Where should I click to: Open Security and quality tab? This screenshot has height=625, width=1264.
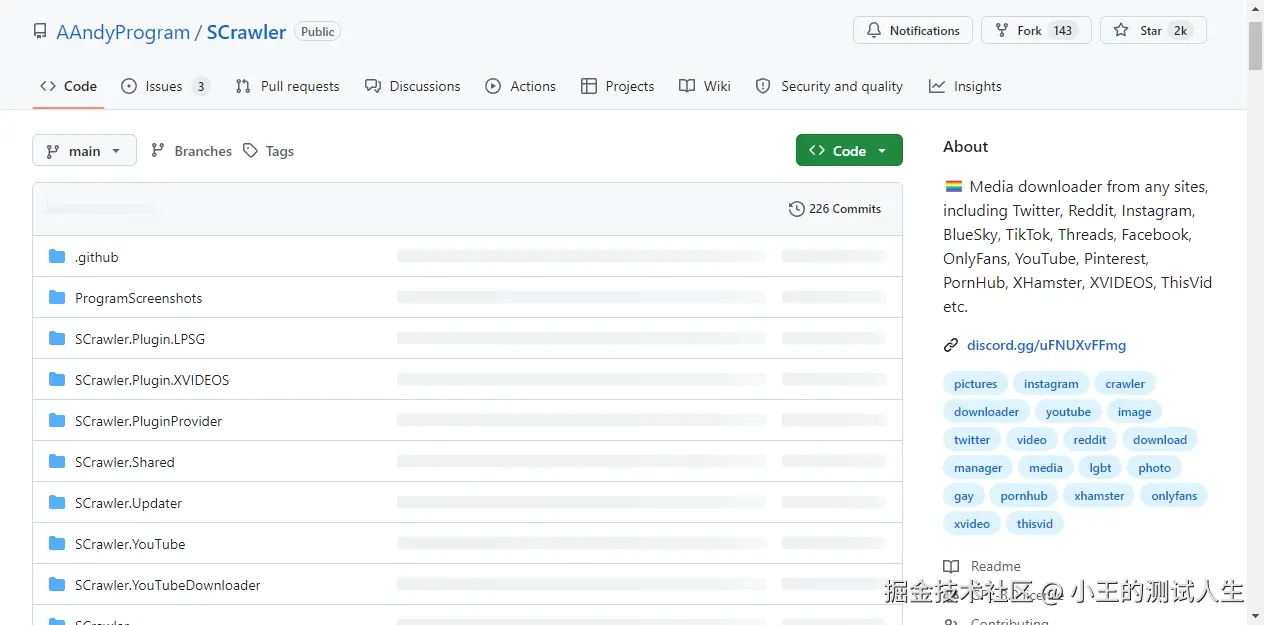829,86
